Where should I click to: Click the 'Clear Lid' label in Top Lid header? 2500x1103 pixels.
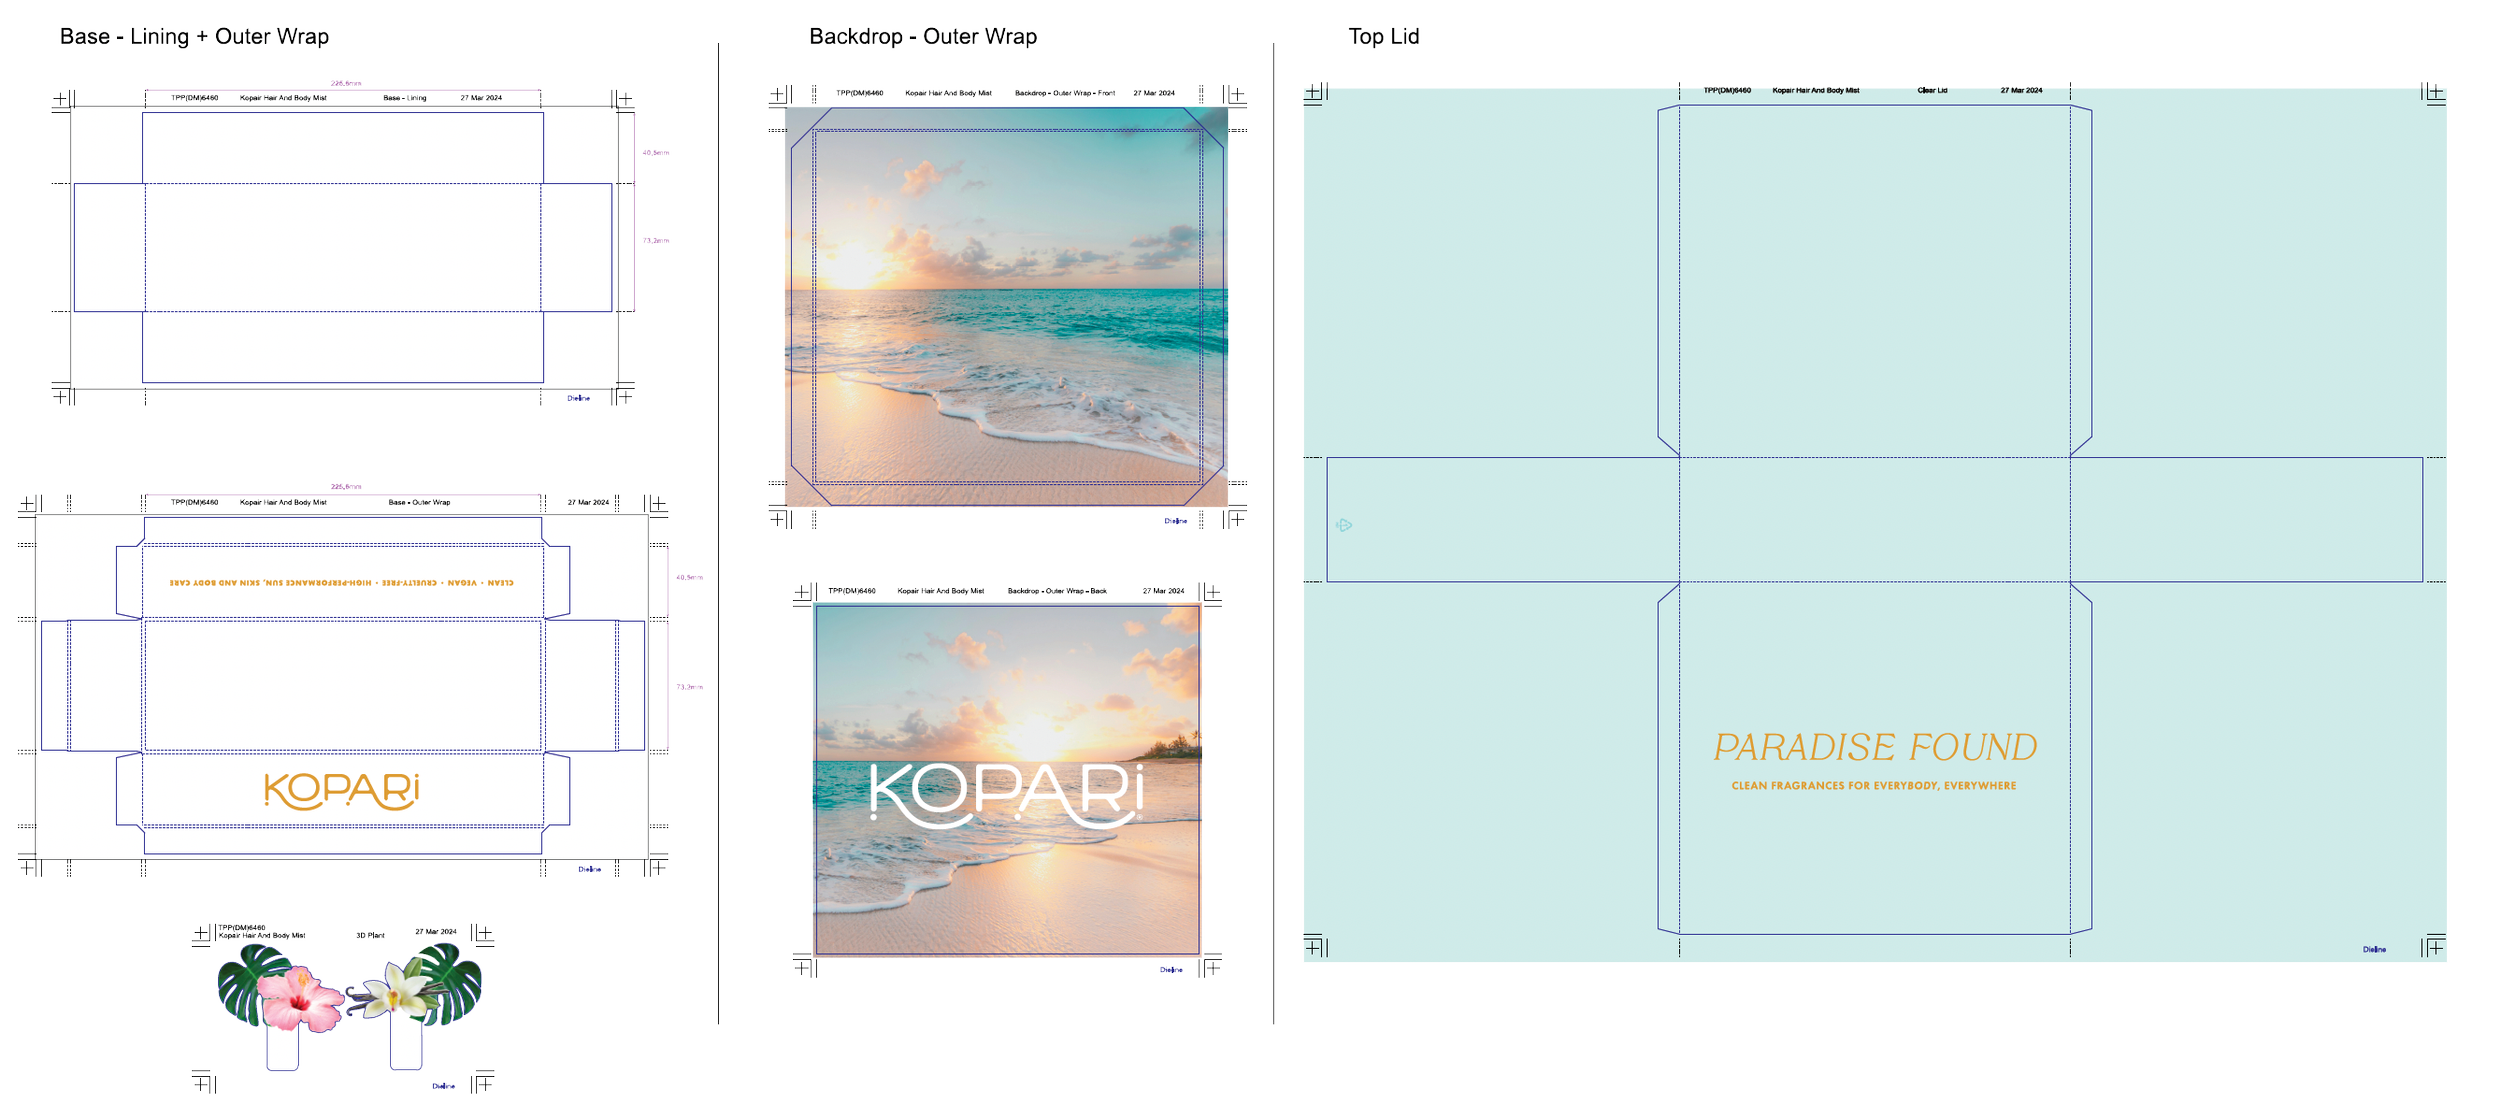point(1932,91)
